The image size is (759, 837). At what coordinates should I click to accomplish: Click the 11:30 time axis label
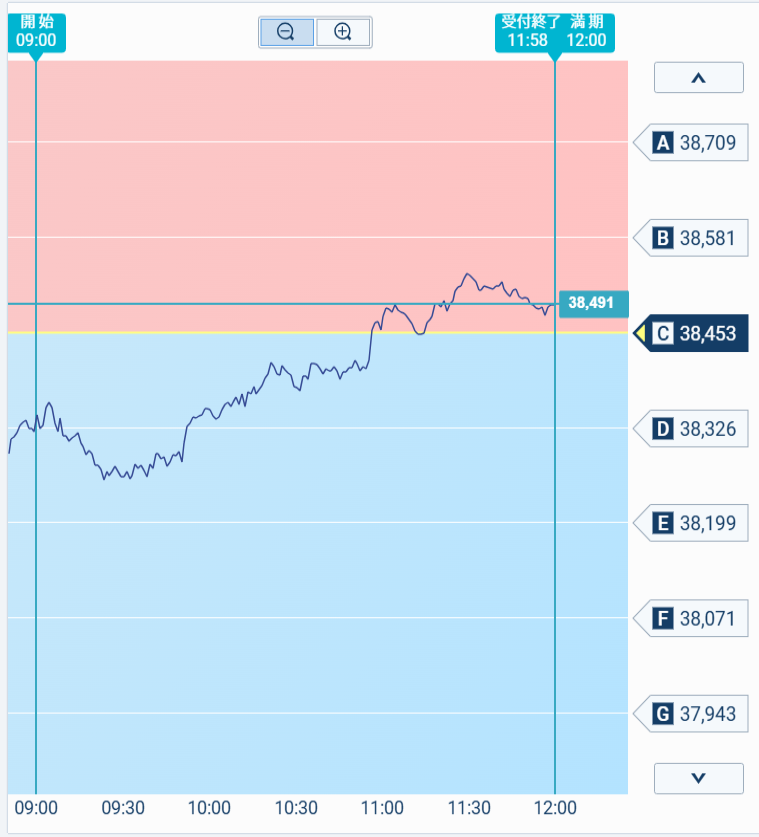(x=469, y=808)
